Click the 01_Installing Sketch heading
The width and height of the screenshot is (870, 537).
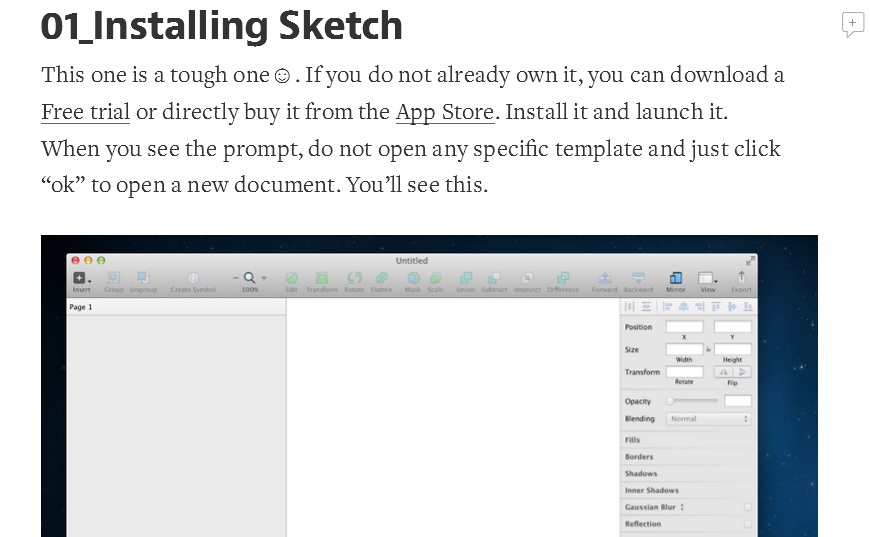(221, 26)
